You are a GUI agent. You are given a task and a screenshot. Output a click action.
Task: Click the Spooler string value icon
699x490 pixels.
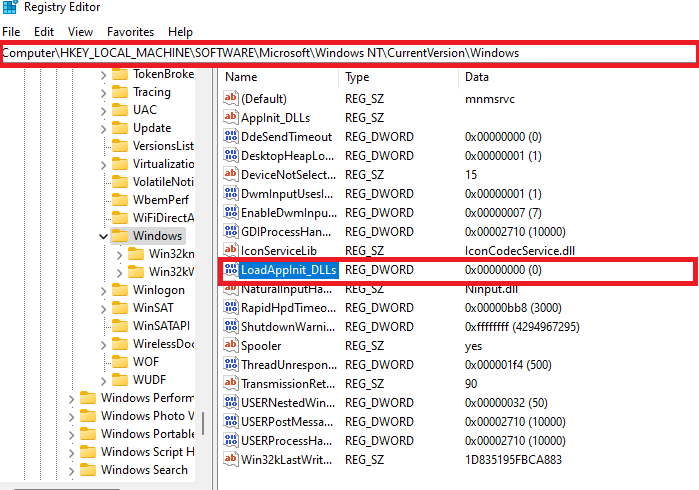pyautogui.click(x=231, y=346)
